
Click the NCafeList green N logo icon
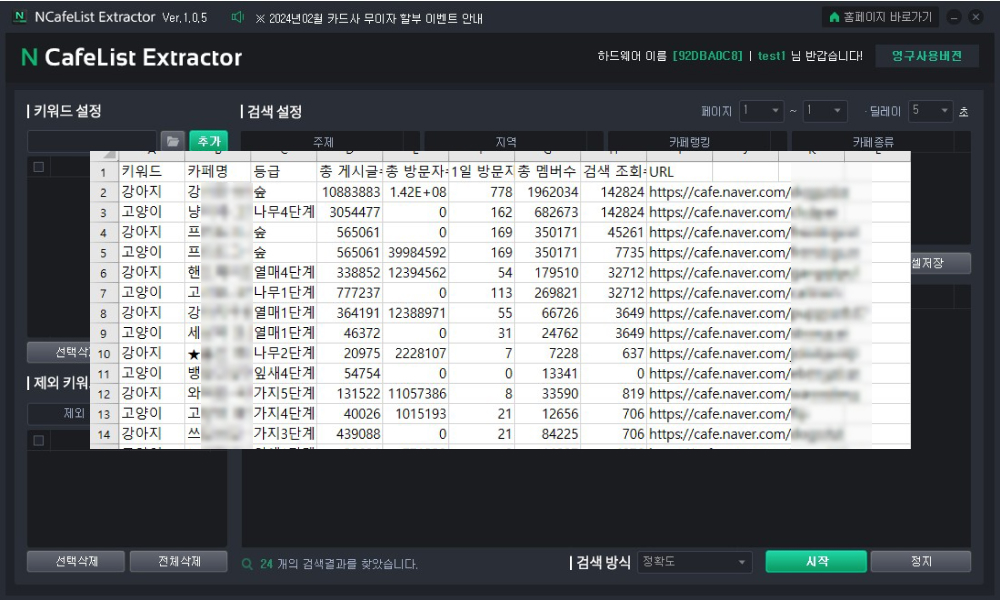tap(20, 17)
